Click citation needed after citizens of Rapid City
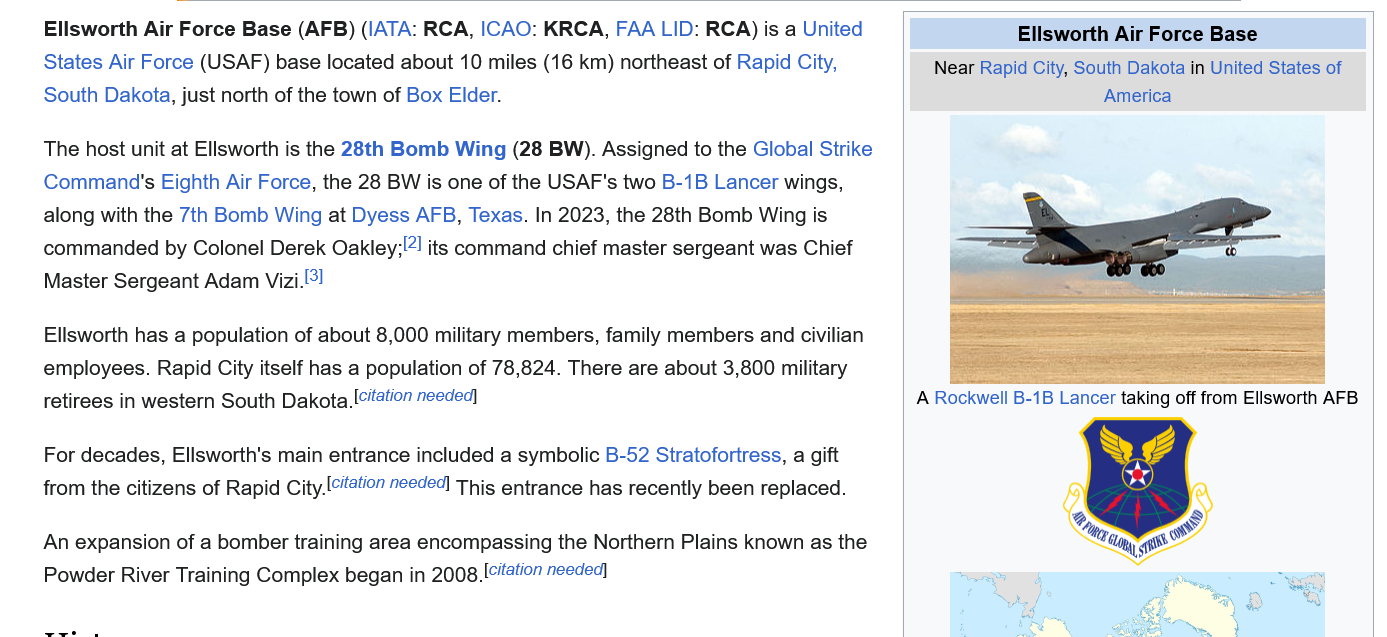The image size is (1387, 637). pyautogui.click(x=389, y=483)
